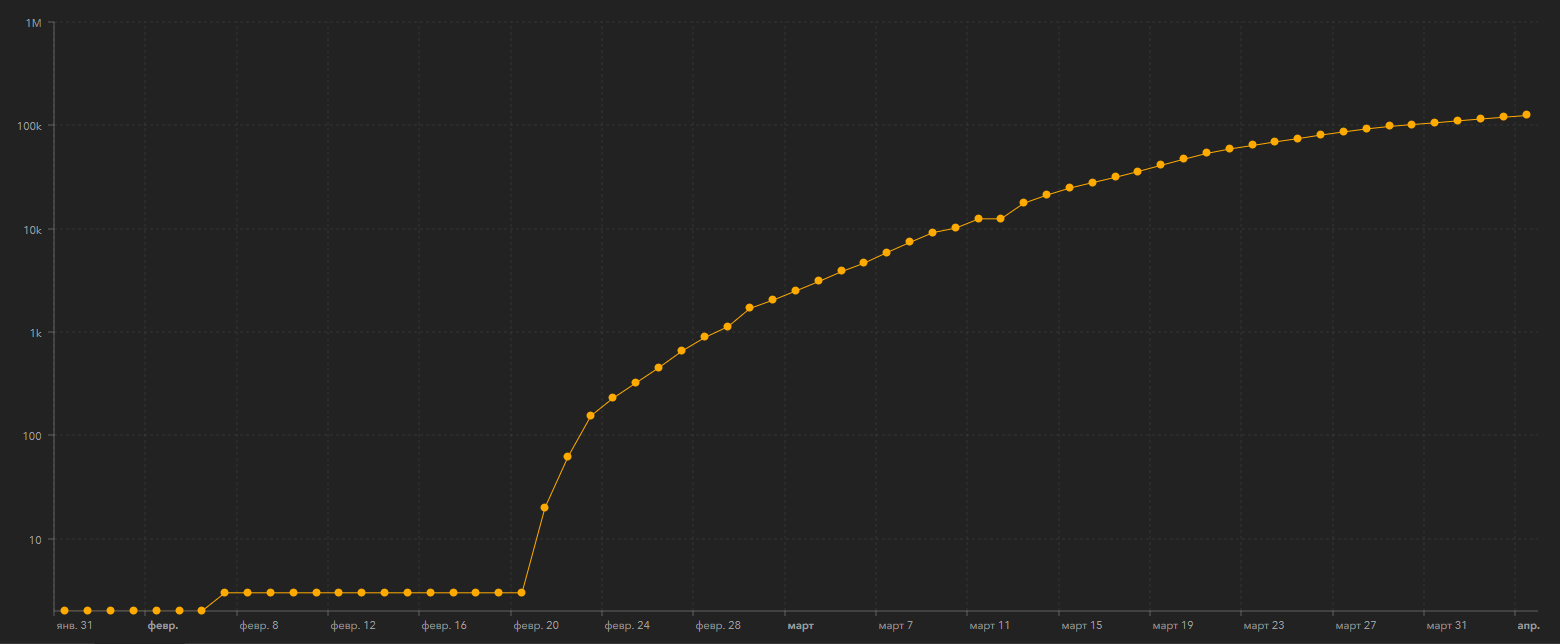The width and height of the screenshot is (1560, 644).
Task: Select the 1k y-axis label
Action: pyautogui.click(x=35, y=332)
